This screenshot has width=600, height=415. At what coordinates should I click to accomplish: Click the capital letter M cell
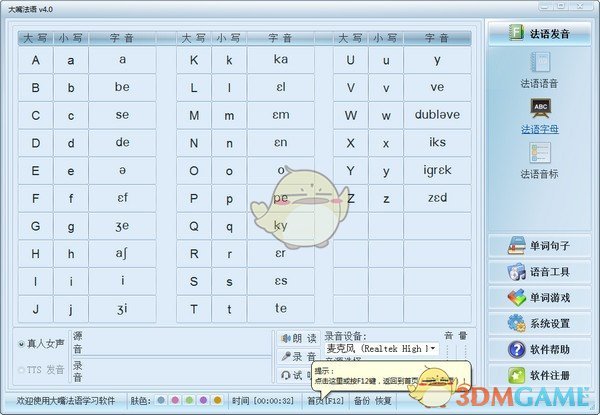194,115
